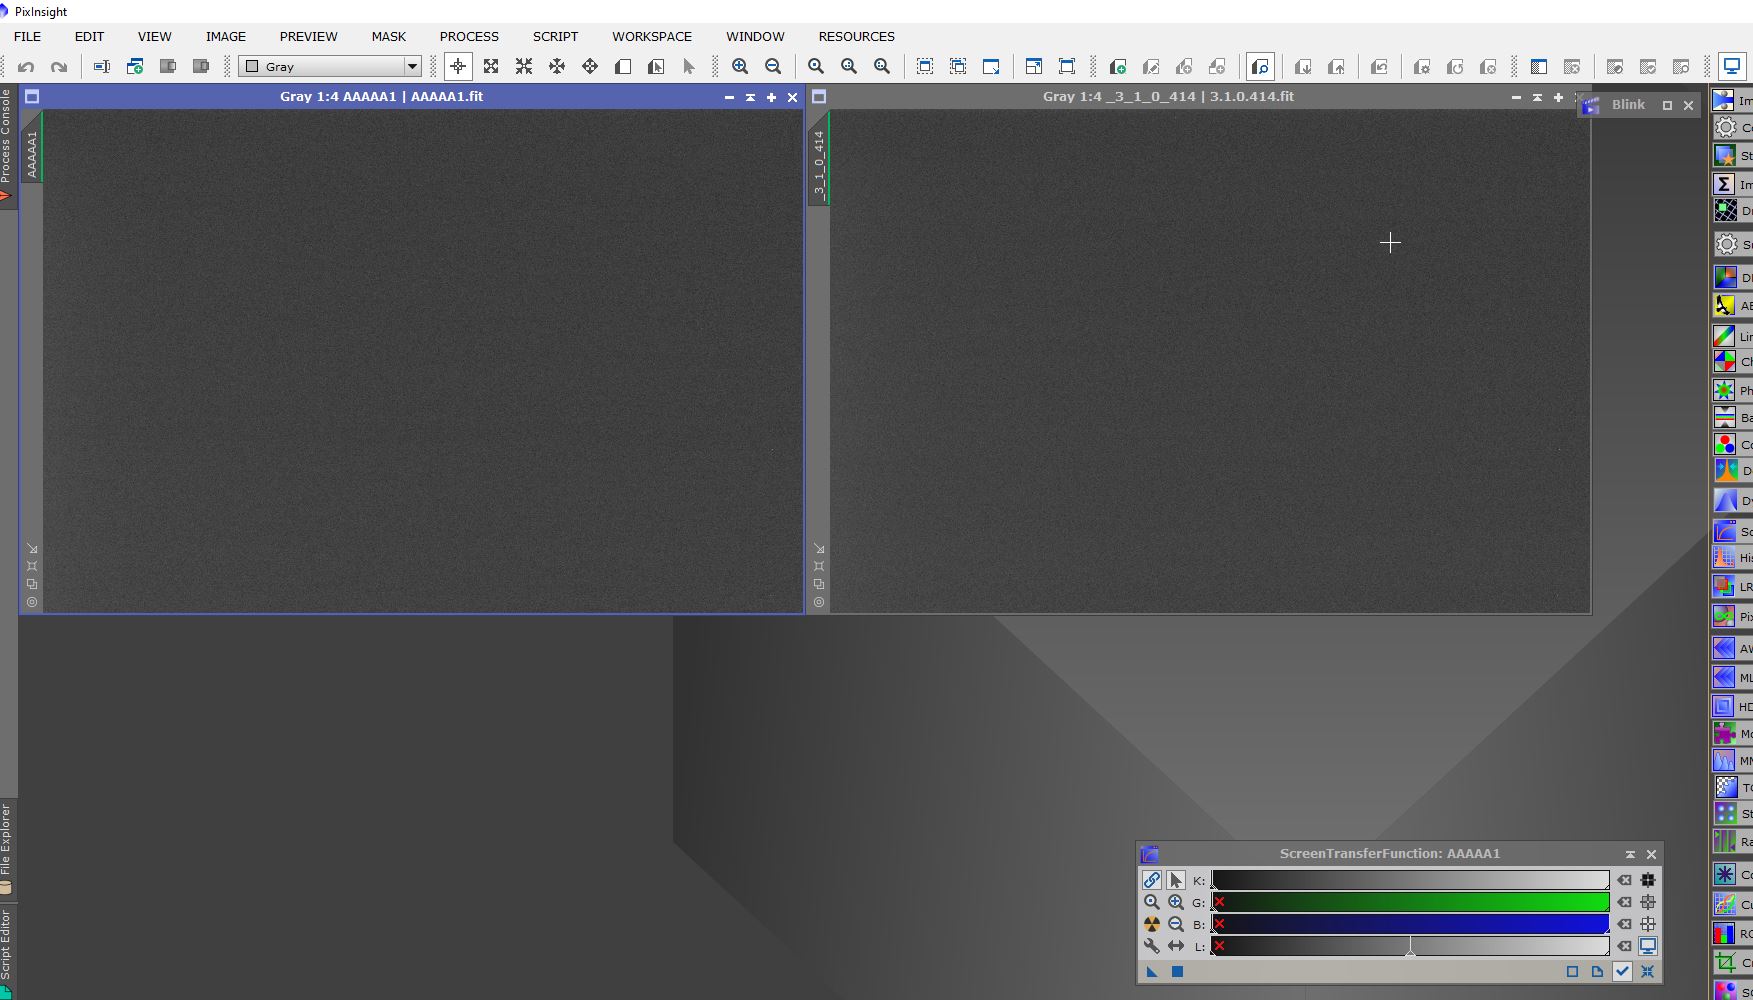Click the wrench icon in ScreenTransferFunction

tap(1152, 946)
